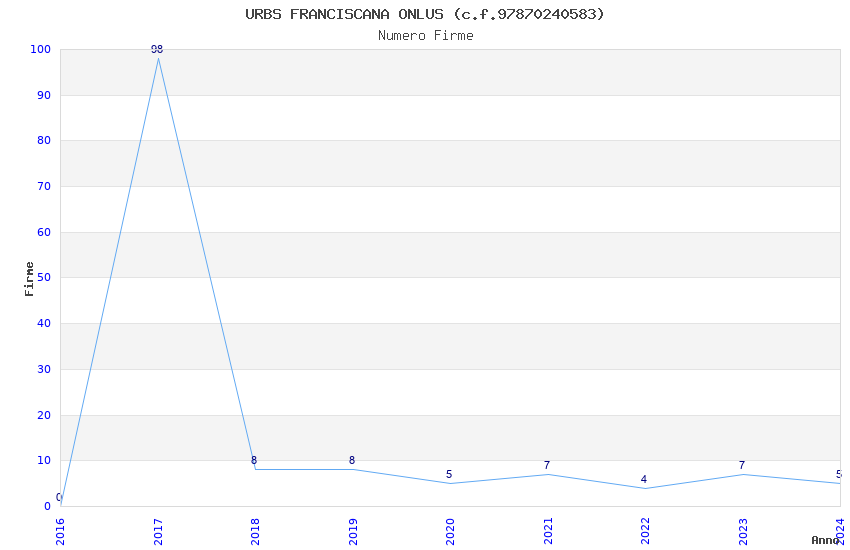Select the 2017 year label
This screenshot has height=550, width=850.
coord(158,532)
